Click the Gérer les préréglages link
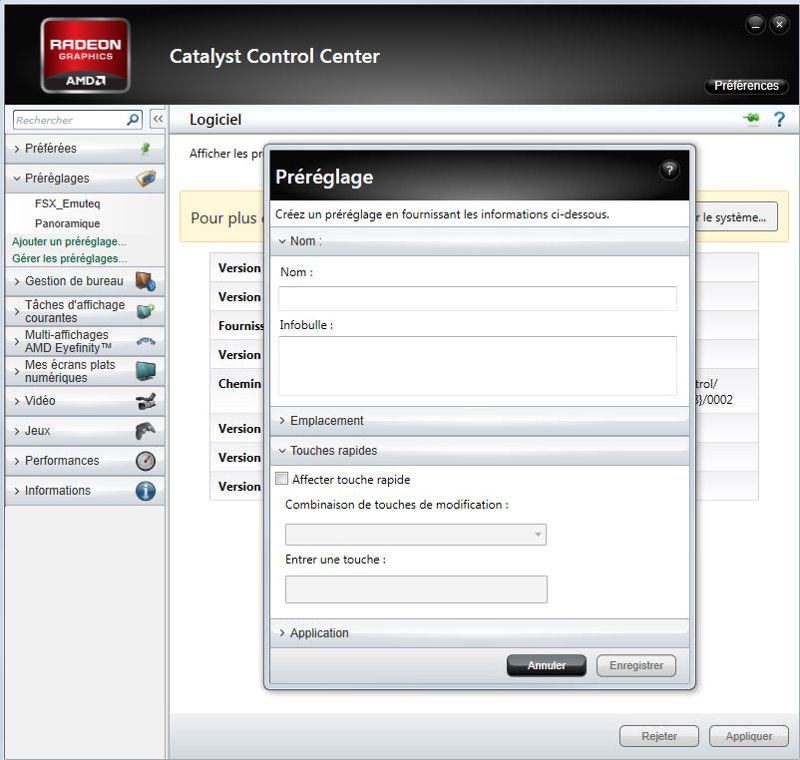The image size is (800, 760). (x=69, y=259)
